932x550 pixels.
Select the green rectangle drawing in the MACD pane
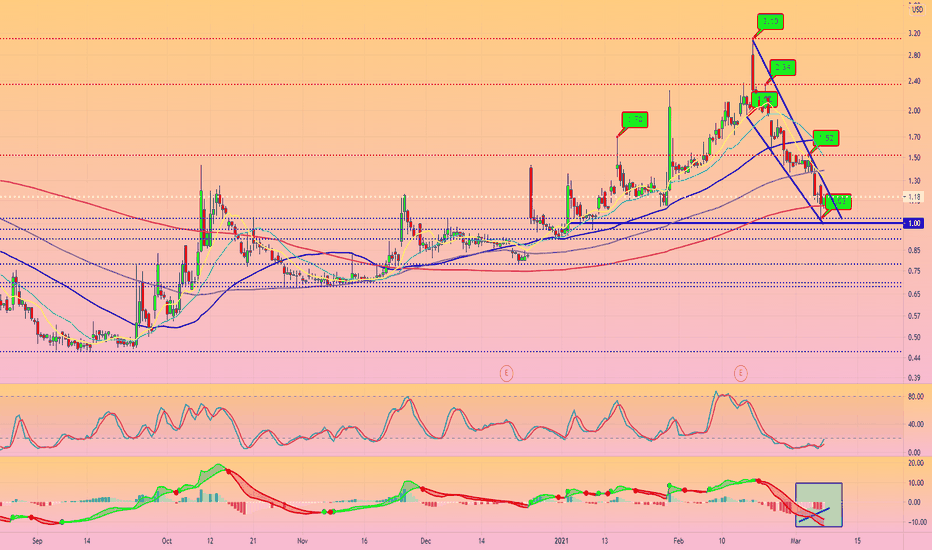point(818,505)
